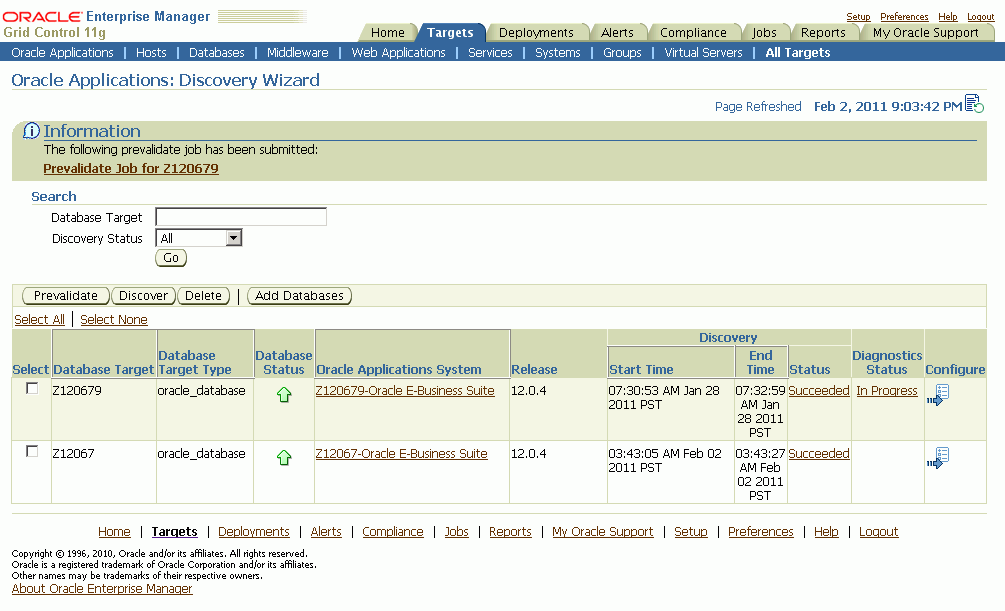Screen dimensions: 1005x611
Task: Open the My Oracle Support tab
Action: click(x=926, y=33)
